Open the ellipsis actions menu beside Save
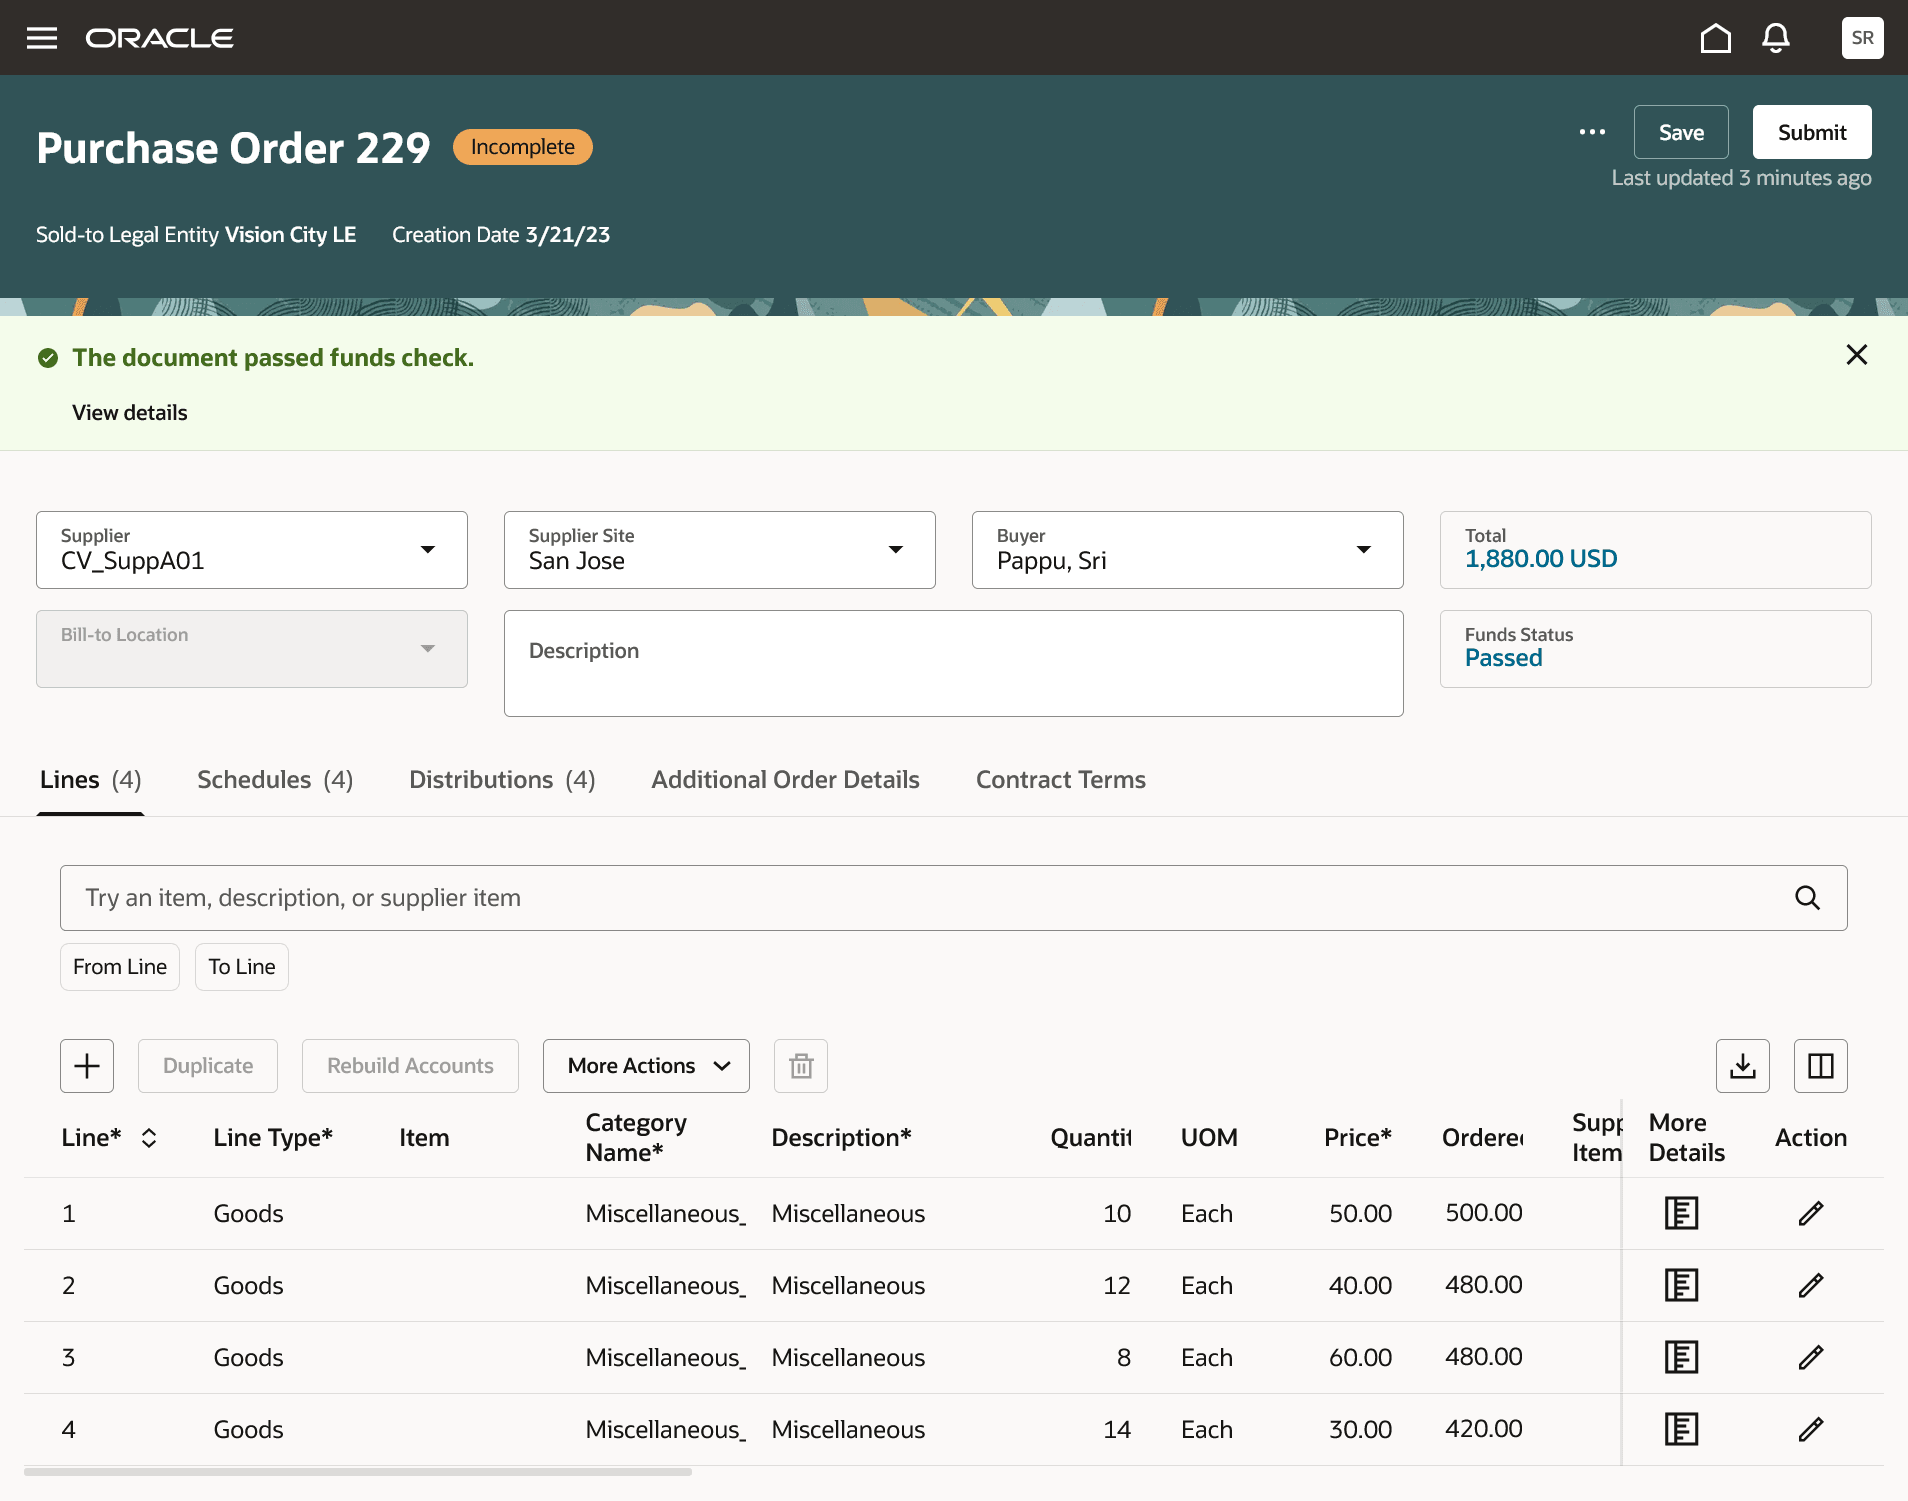1908x1501 pixels. (x=1591, y=131)
